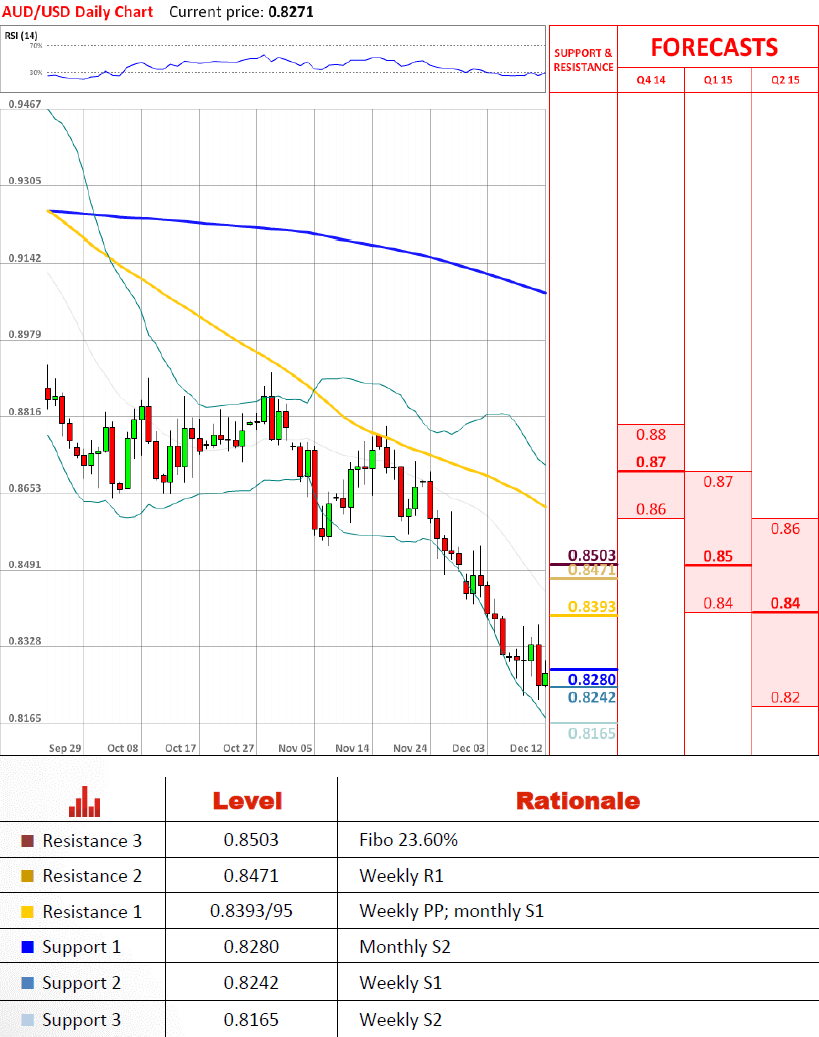The image size is (819, 1037).
Task: Click the Support 3 light-blue color swatch
Action: (x=27, y=1019)
